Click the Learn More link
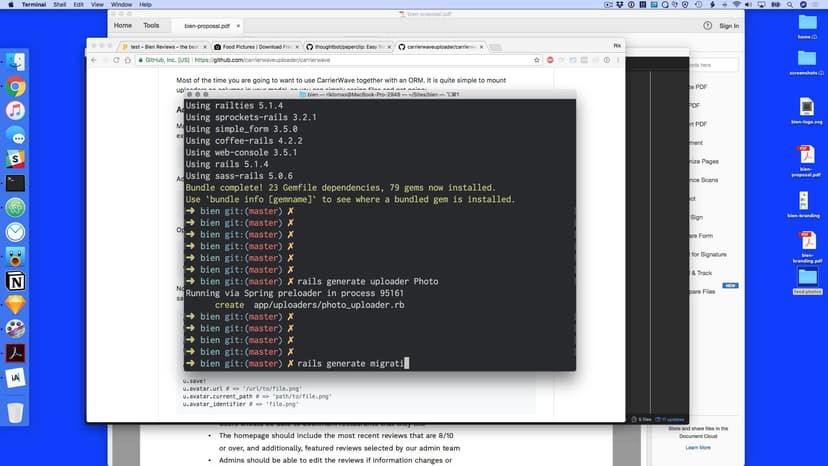This screenshot has height=466, width=828. point(698,447)
